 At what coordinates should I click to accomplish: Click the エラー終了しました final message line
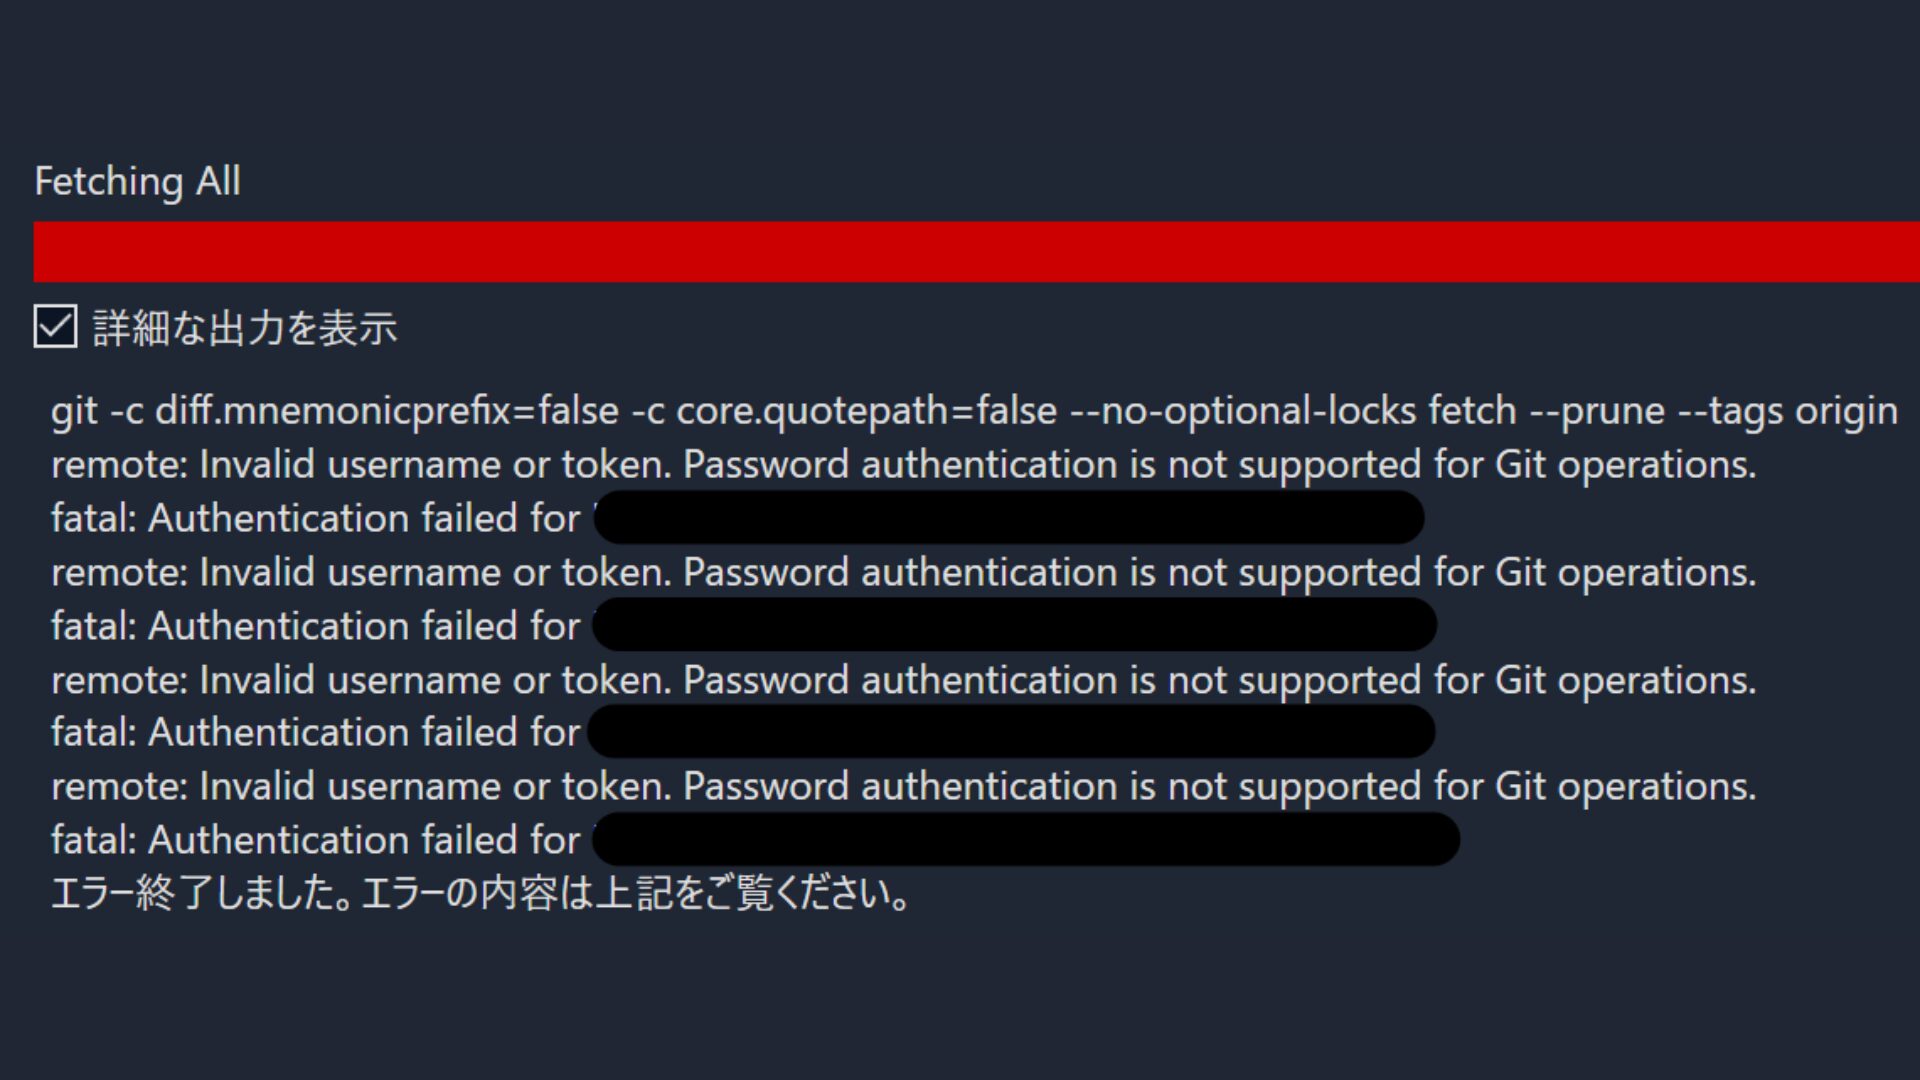coord(480,893)
